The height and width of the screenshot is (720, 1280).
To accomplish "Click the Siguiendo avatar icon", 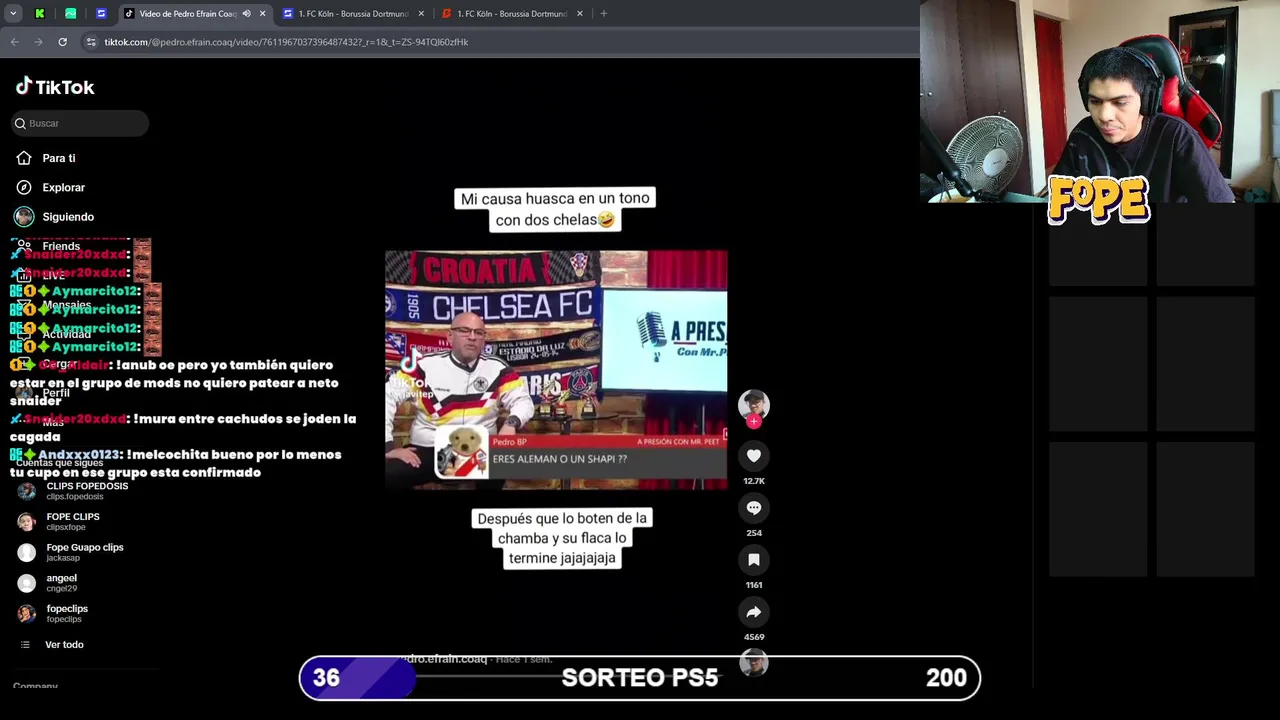I will (24, 217).
